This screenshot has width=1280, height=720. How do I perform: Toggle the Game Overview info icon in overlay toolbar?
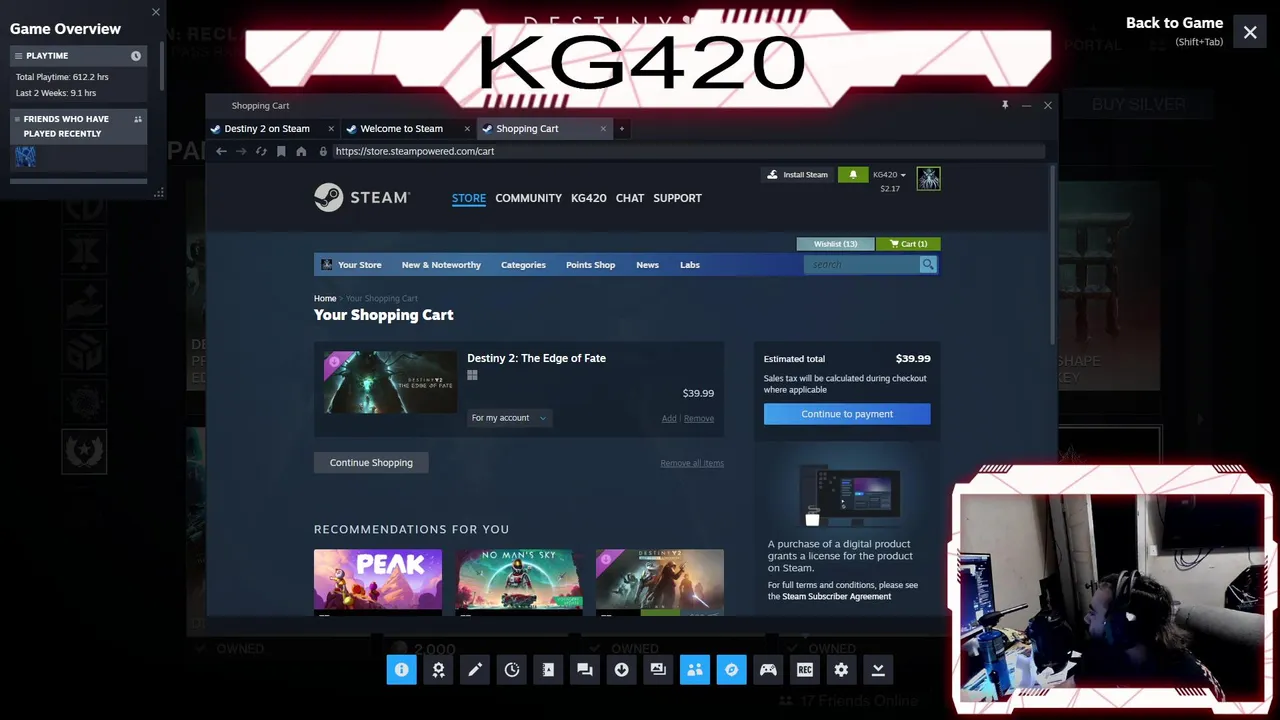(x=401, y=670)
